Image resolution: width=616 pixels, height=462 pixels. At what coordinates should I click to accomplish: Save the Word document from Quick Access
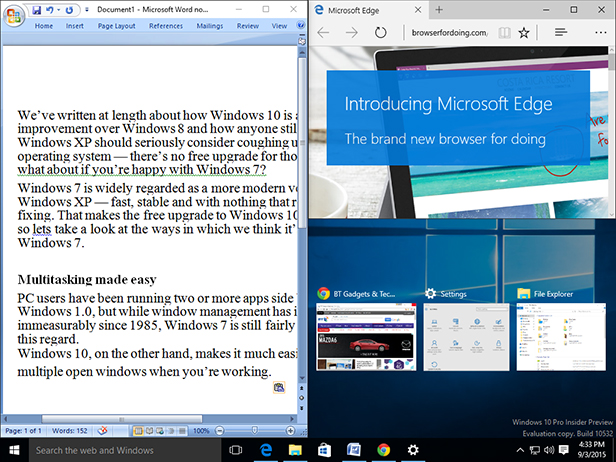click(37, 10)
